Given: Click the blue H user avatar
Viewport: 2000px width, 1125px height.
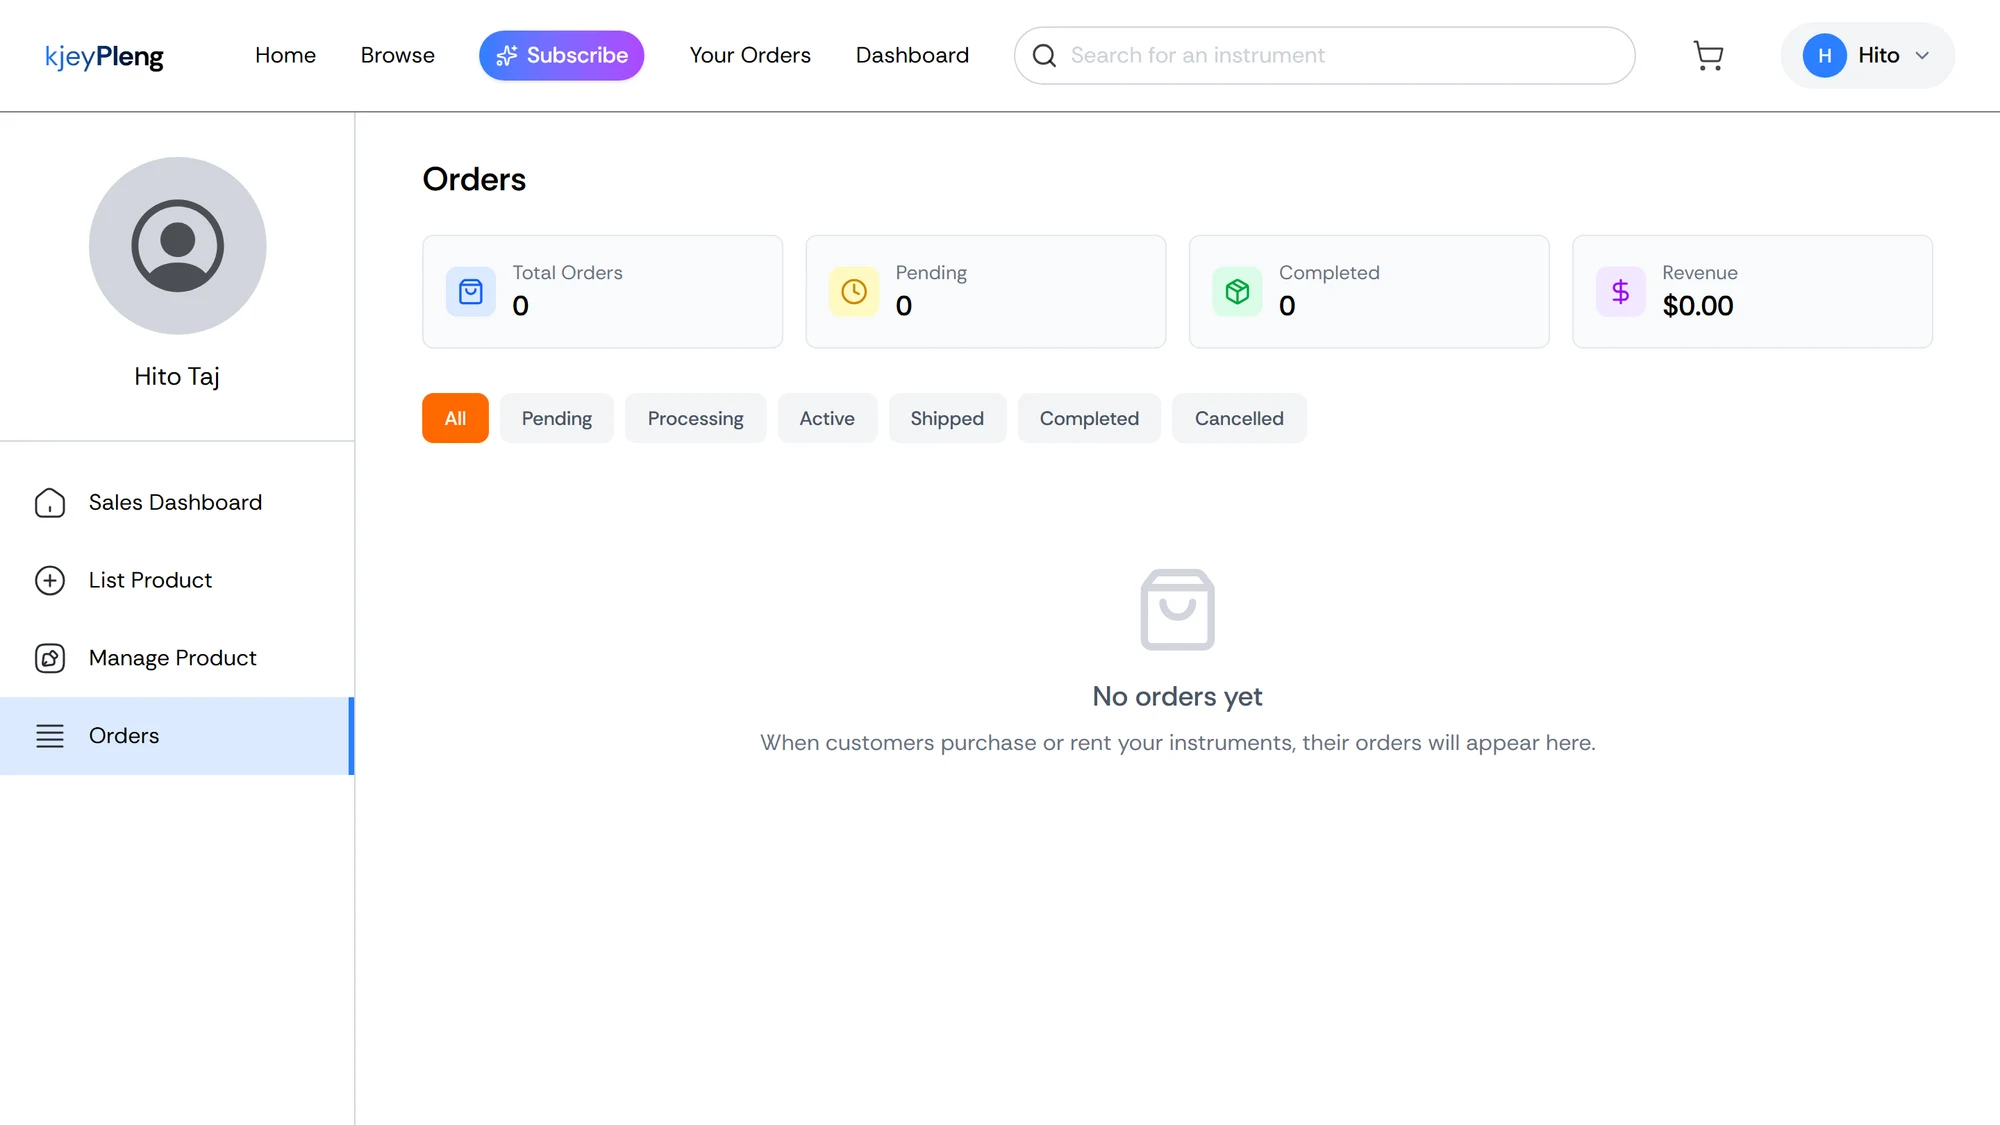Looking at the screenshot, I should 1824,56.
